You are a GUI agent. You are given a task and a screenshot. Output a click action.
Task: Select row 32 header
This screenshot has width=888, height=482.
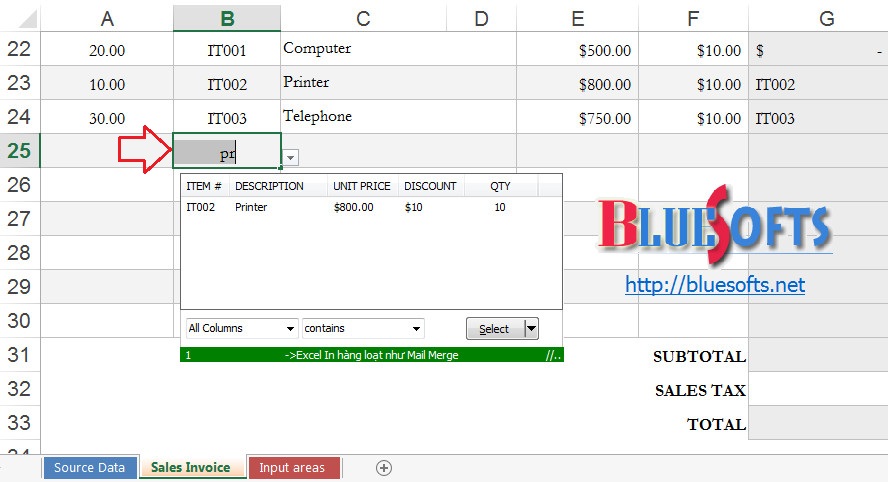tap(19, 389)
